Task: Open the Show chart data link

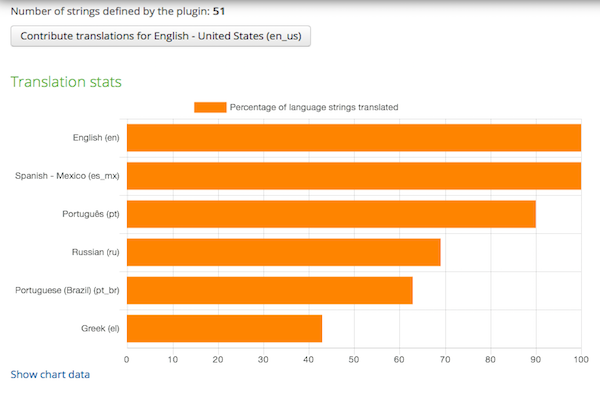Action: click(50, 374)
